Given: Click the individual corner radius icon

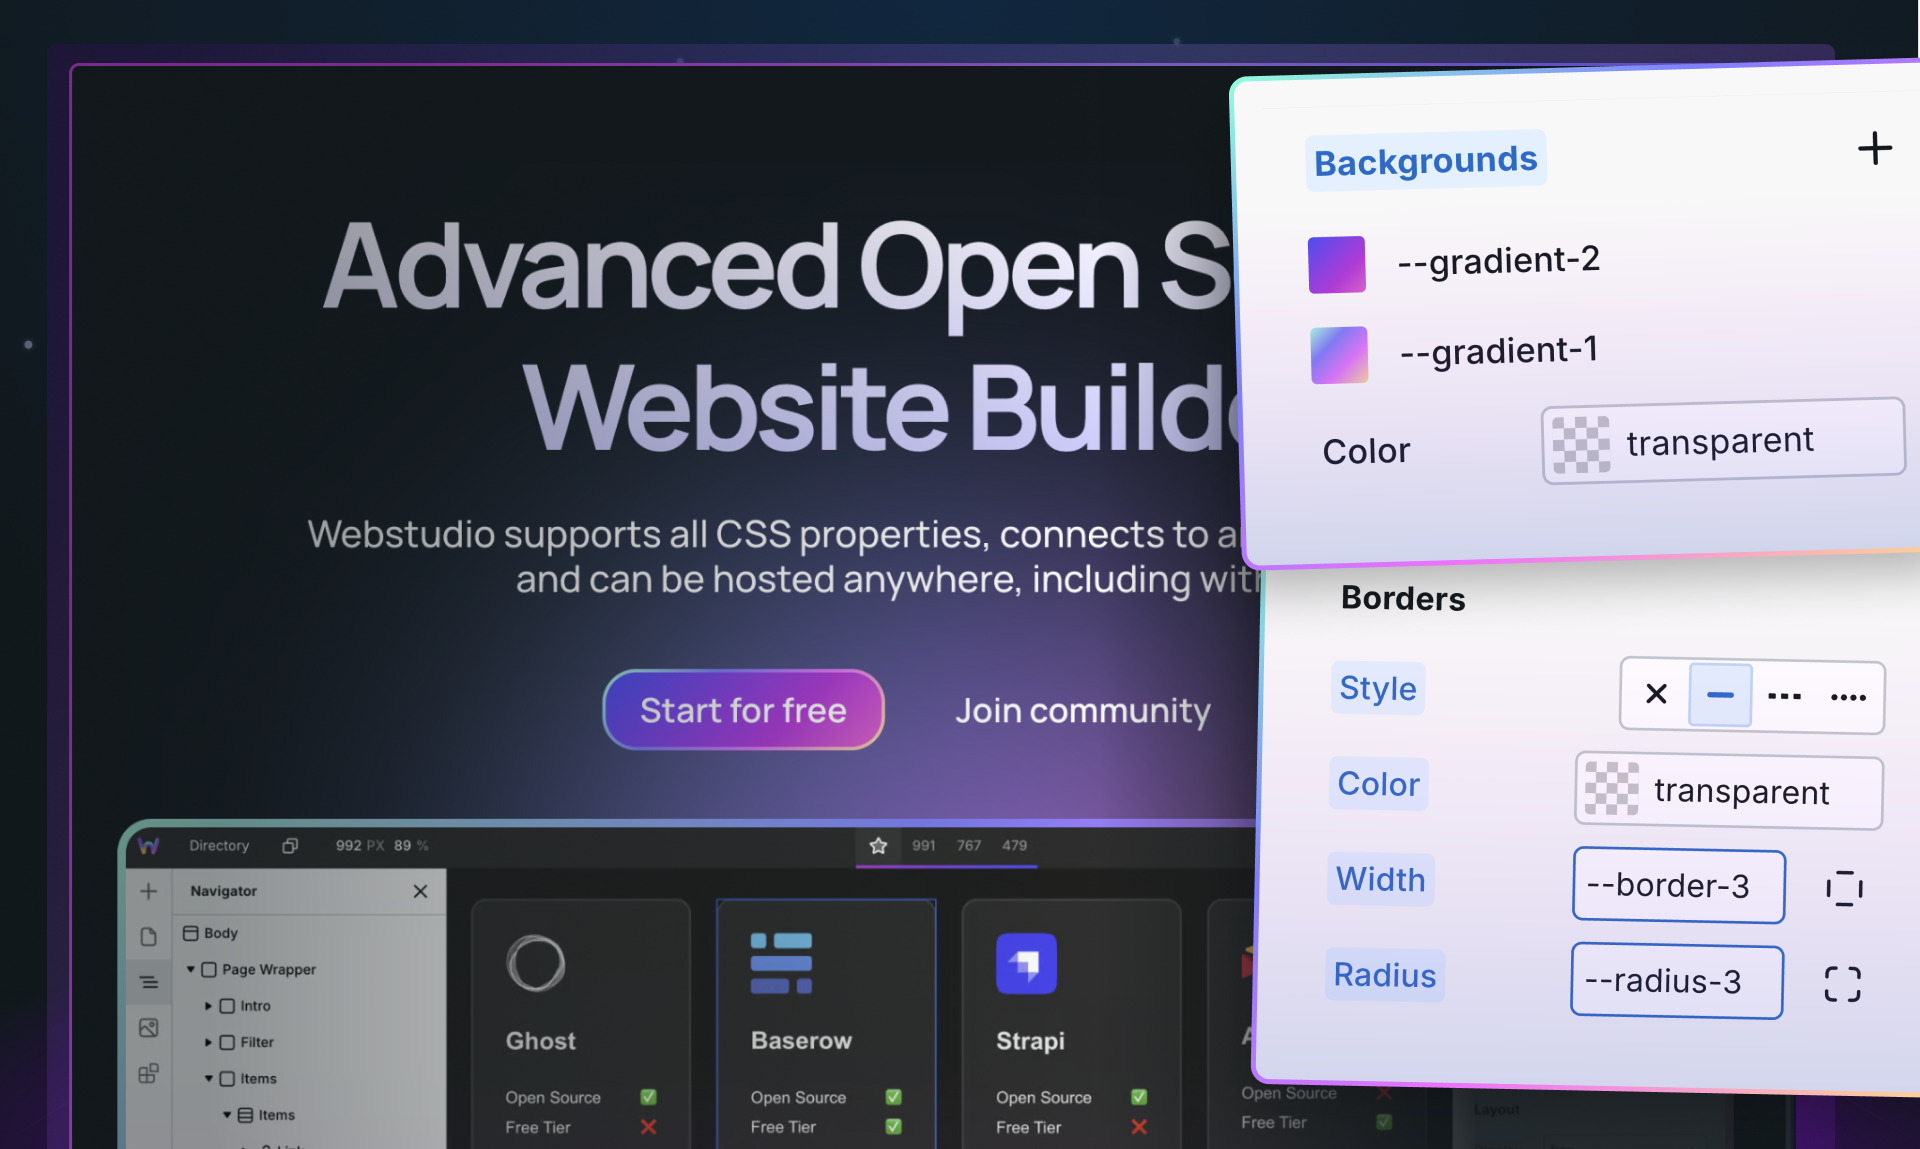Looking at the screenshot, I should tap(1842, 984).
